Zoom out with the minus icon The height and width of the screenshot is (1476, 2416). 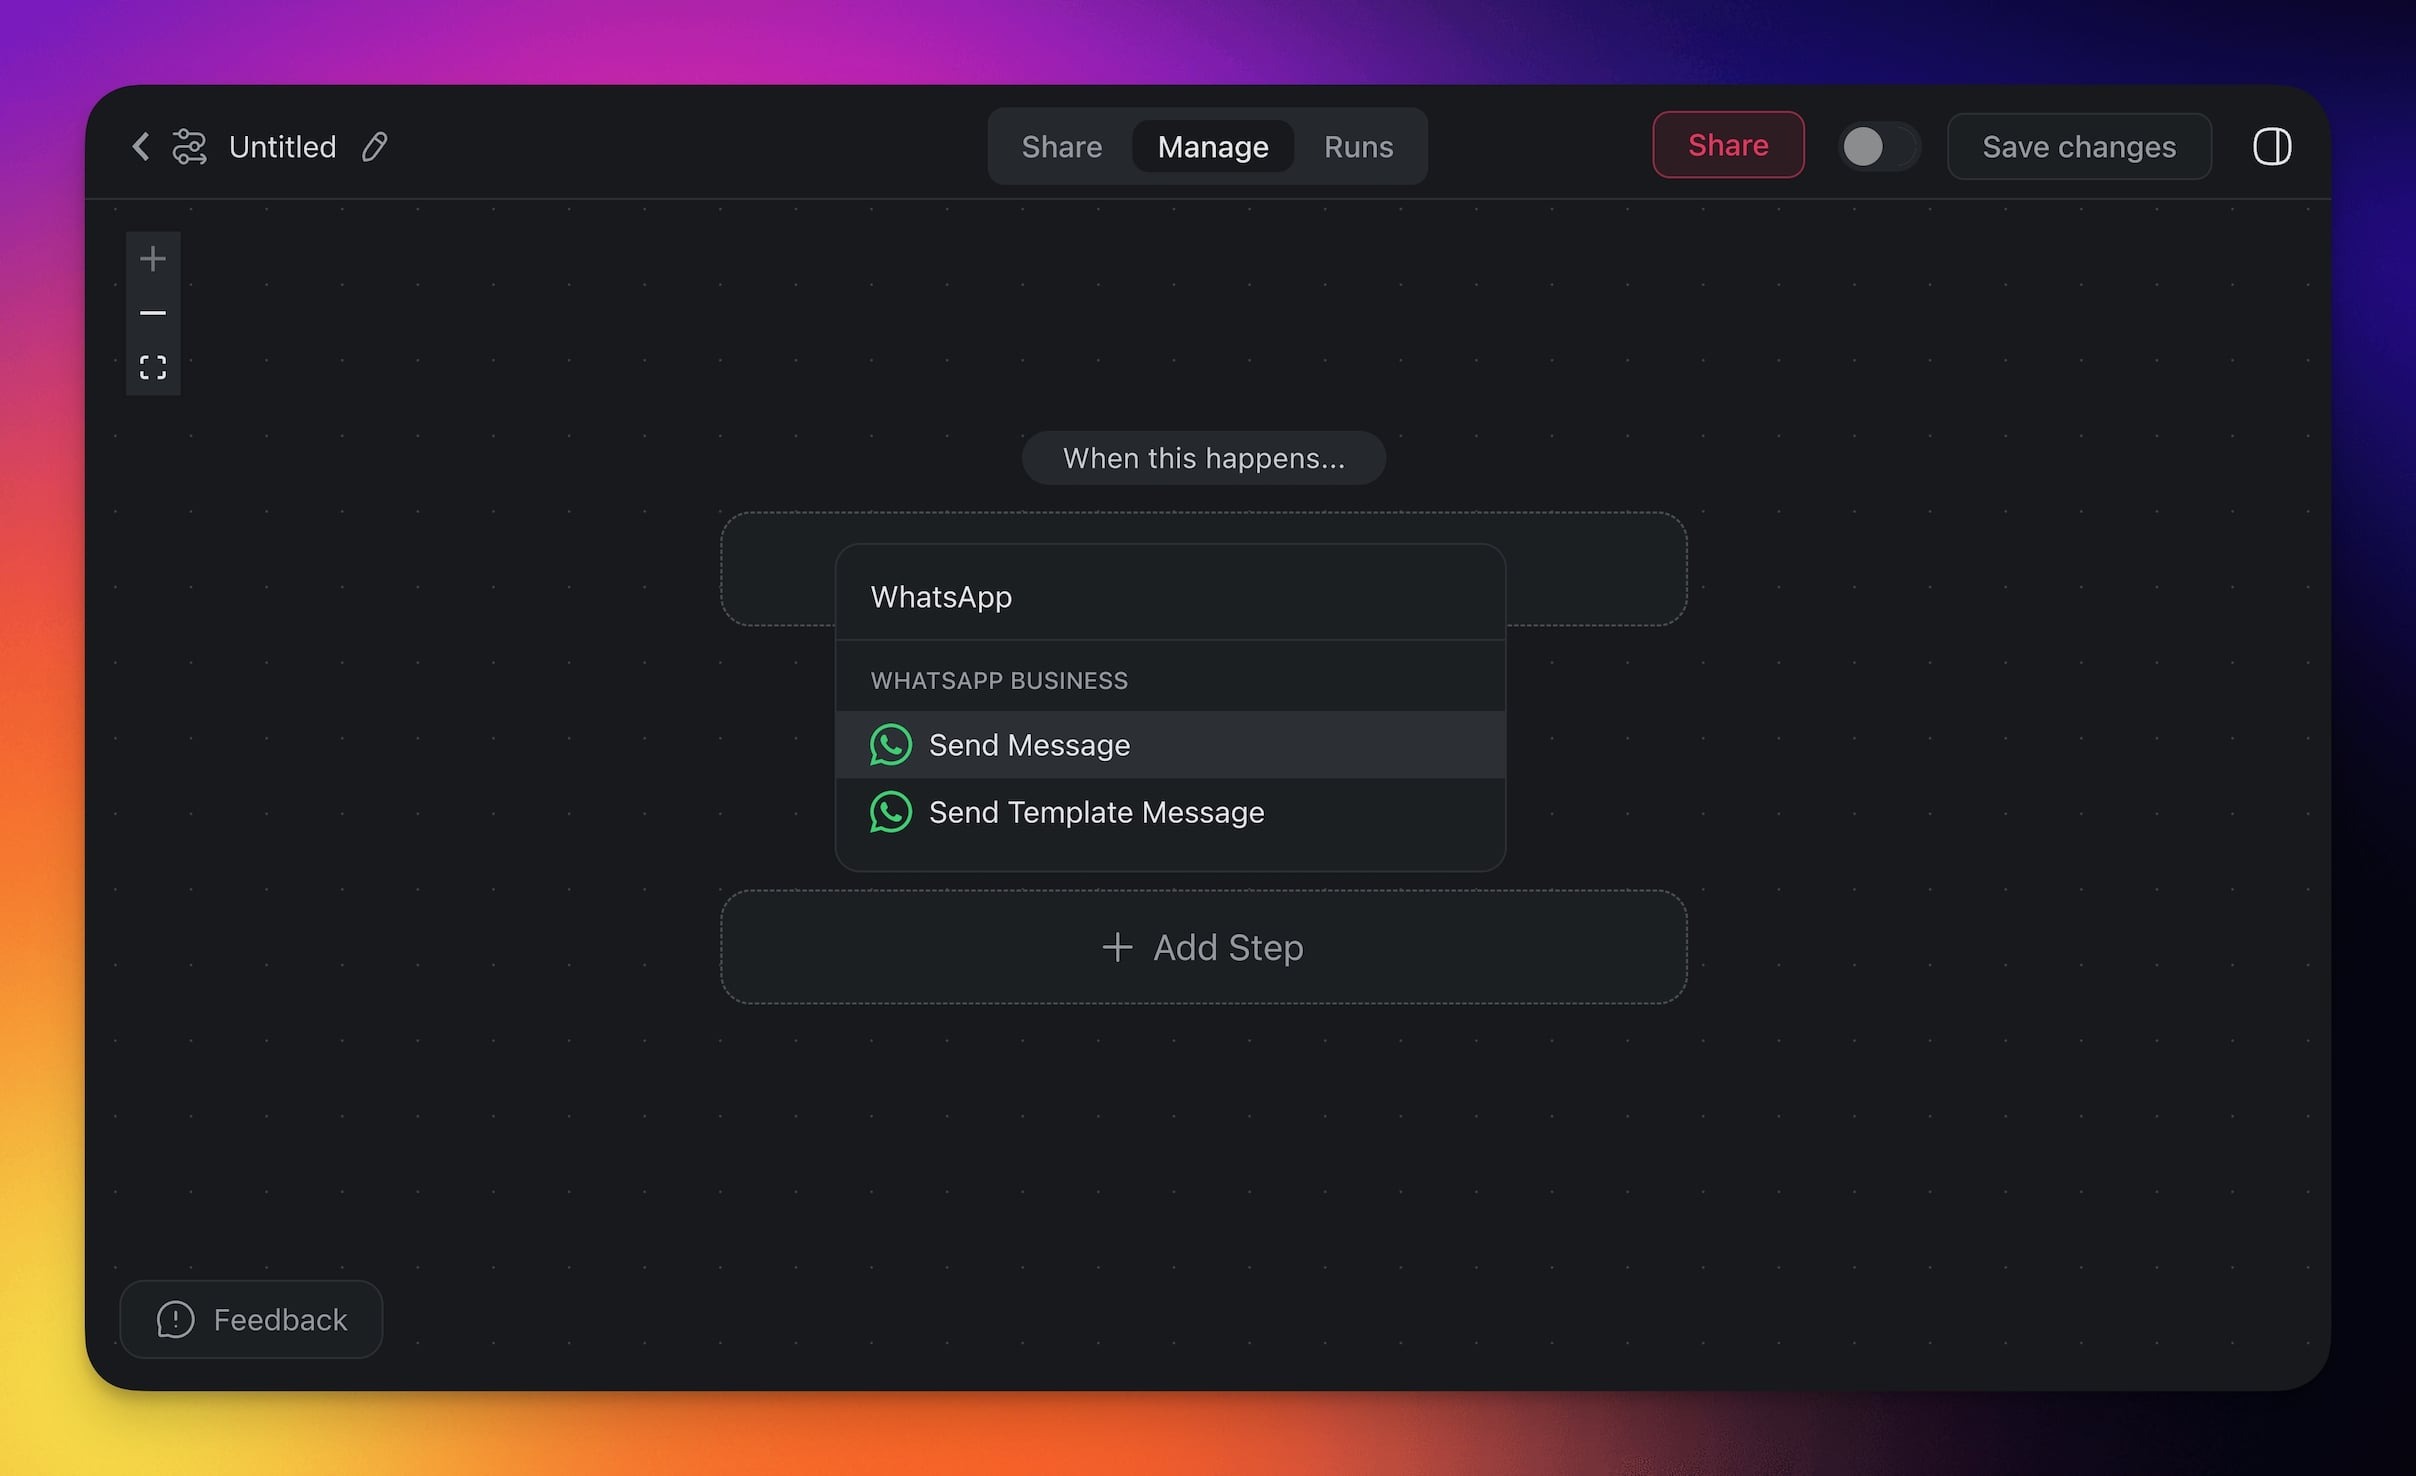(x=153, y=313)
